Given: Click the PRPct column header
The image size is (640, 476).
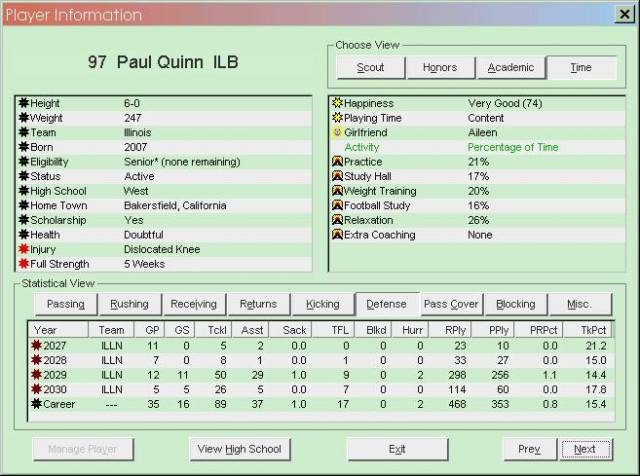Looking at the screenshot, I should [x=539, y=330].
